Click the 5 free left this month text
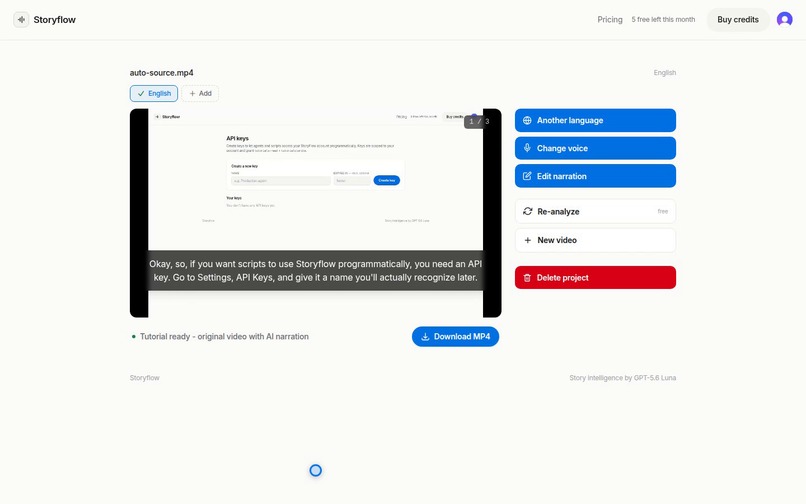Viewport: 806px width, 504px height. pyautogui.click(x=663, y=20)
